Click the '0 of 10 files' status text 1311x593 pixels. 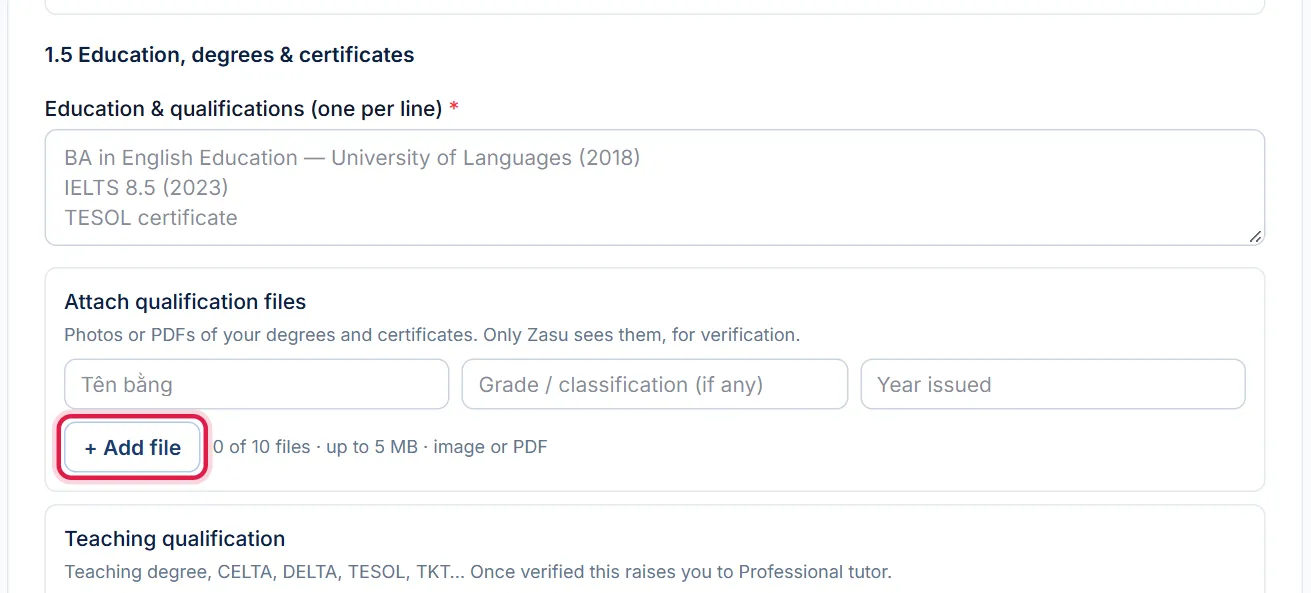click(x=262, y=447)
